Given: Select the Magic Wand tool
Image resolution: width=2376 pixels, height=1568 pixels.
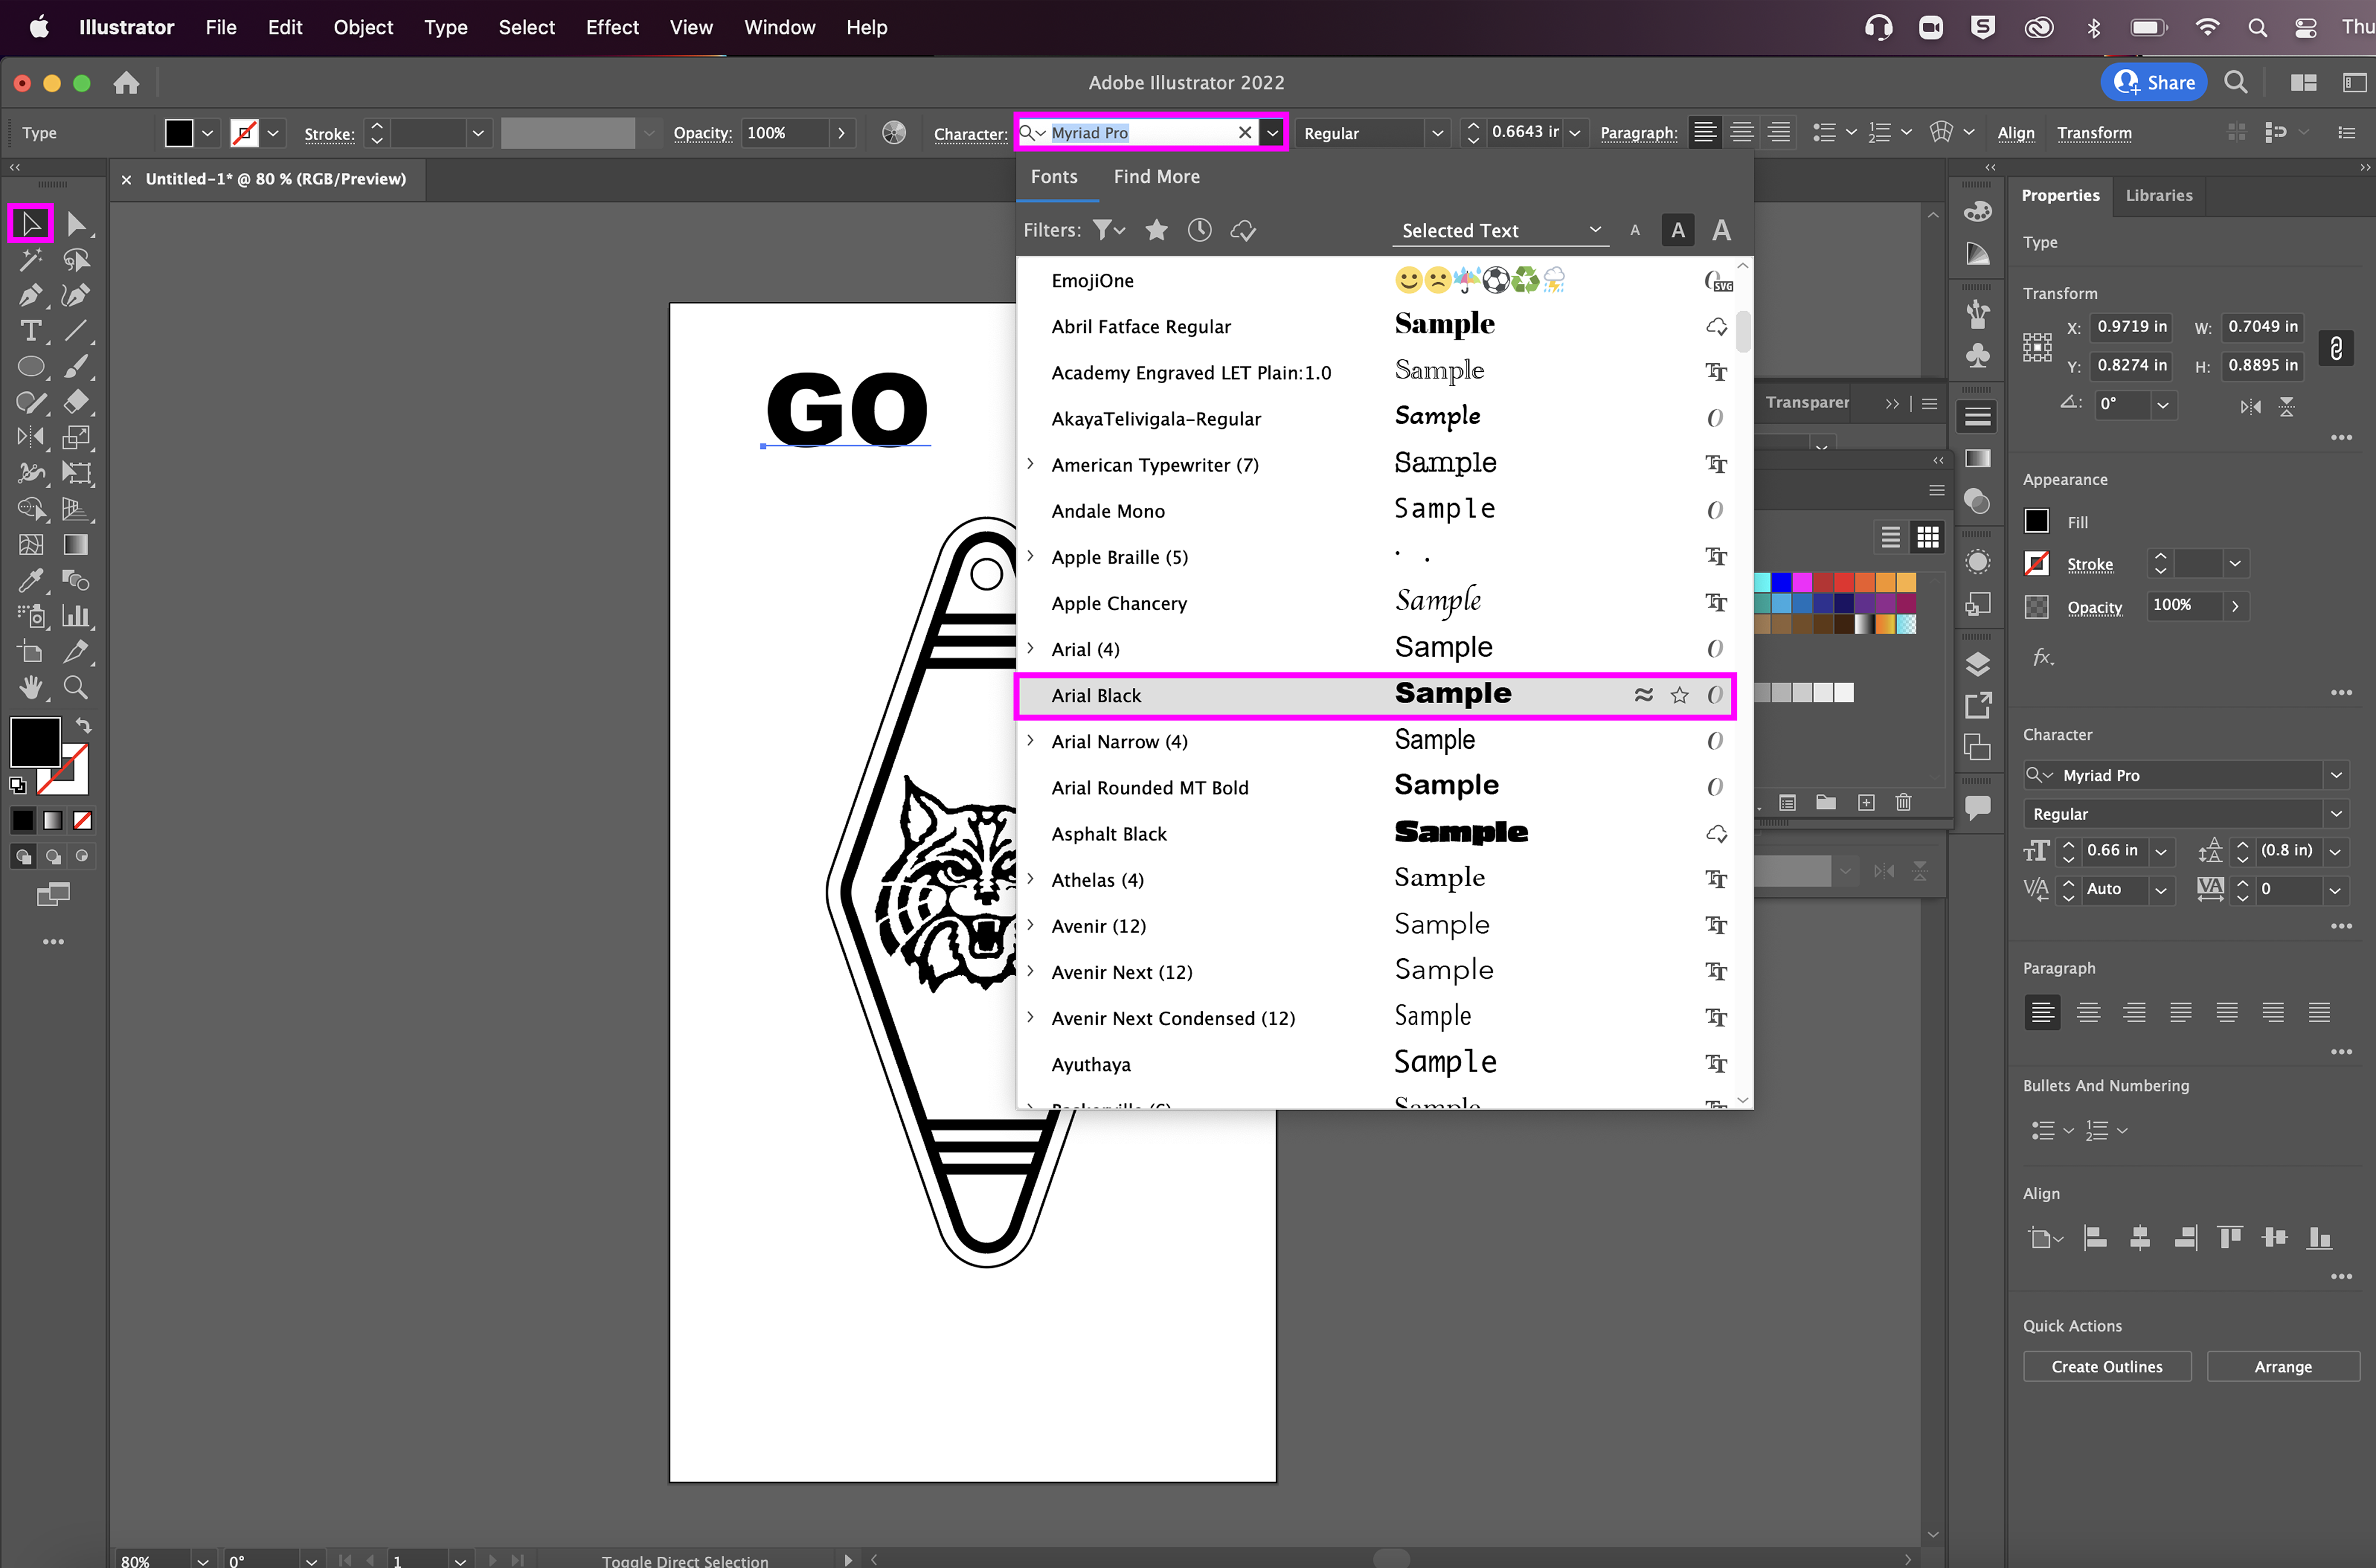Looking at the screenshot, I should pos(30,260).
